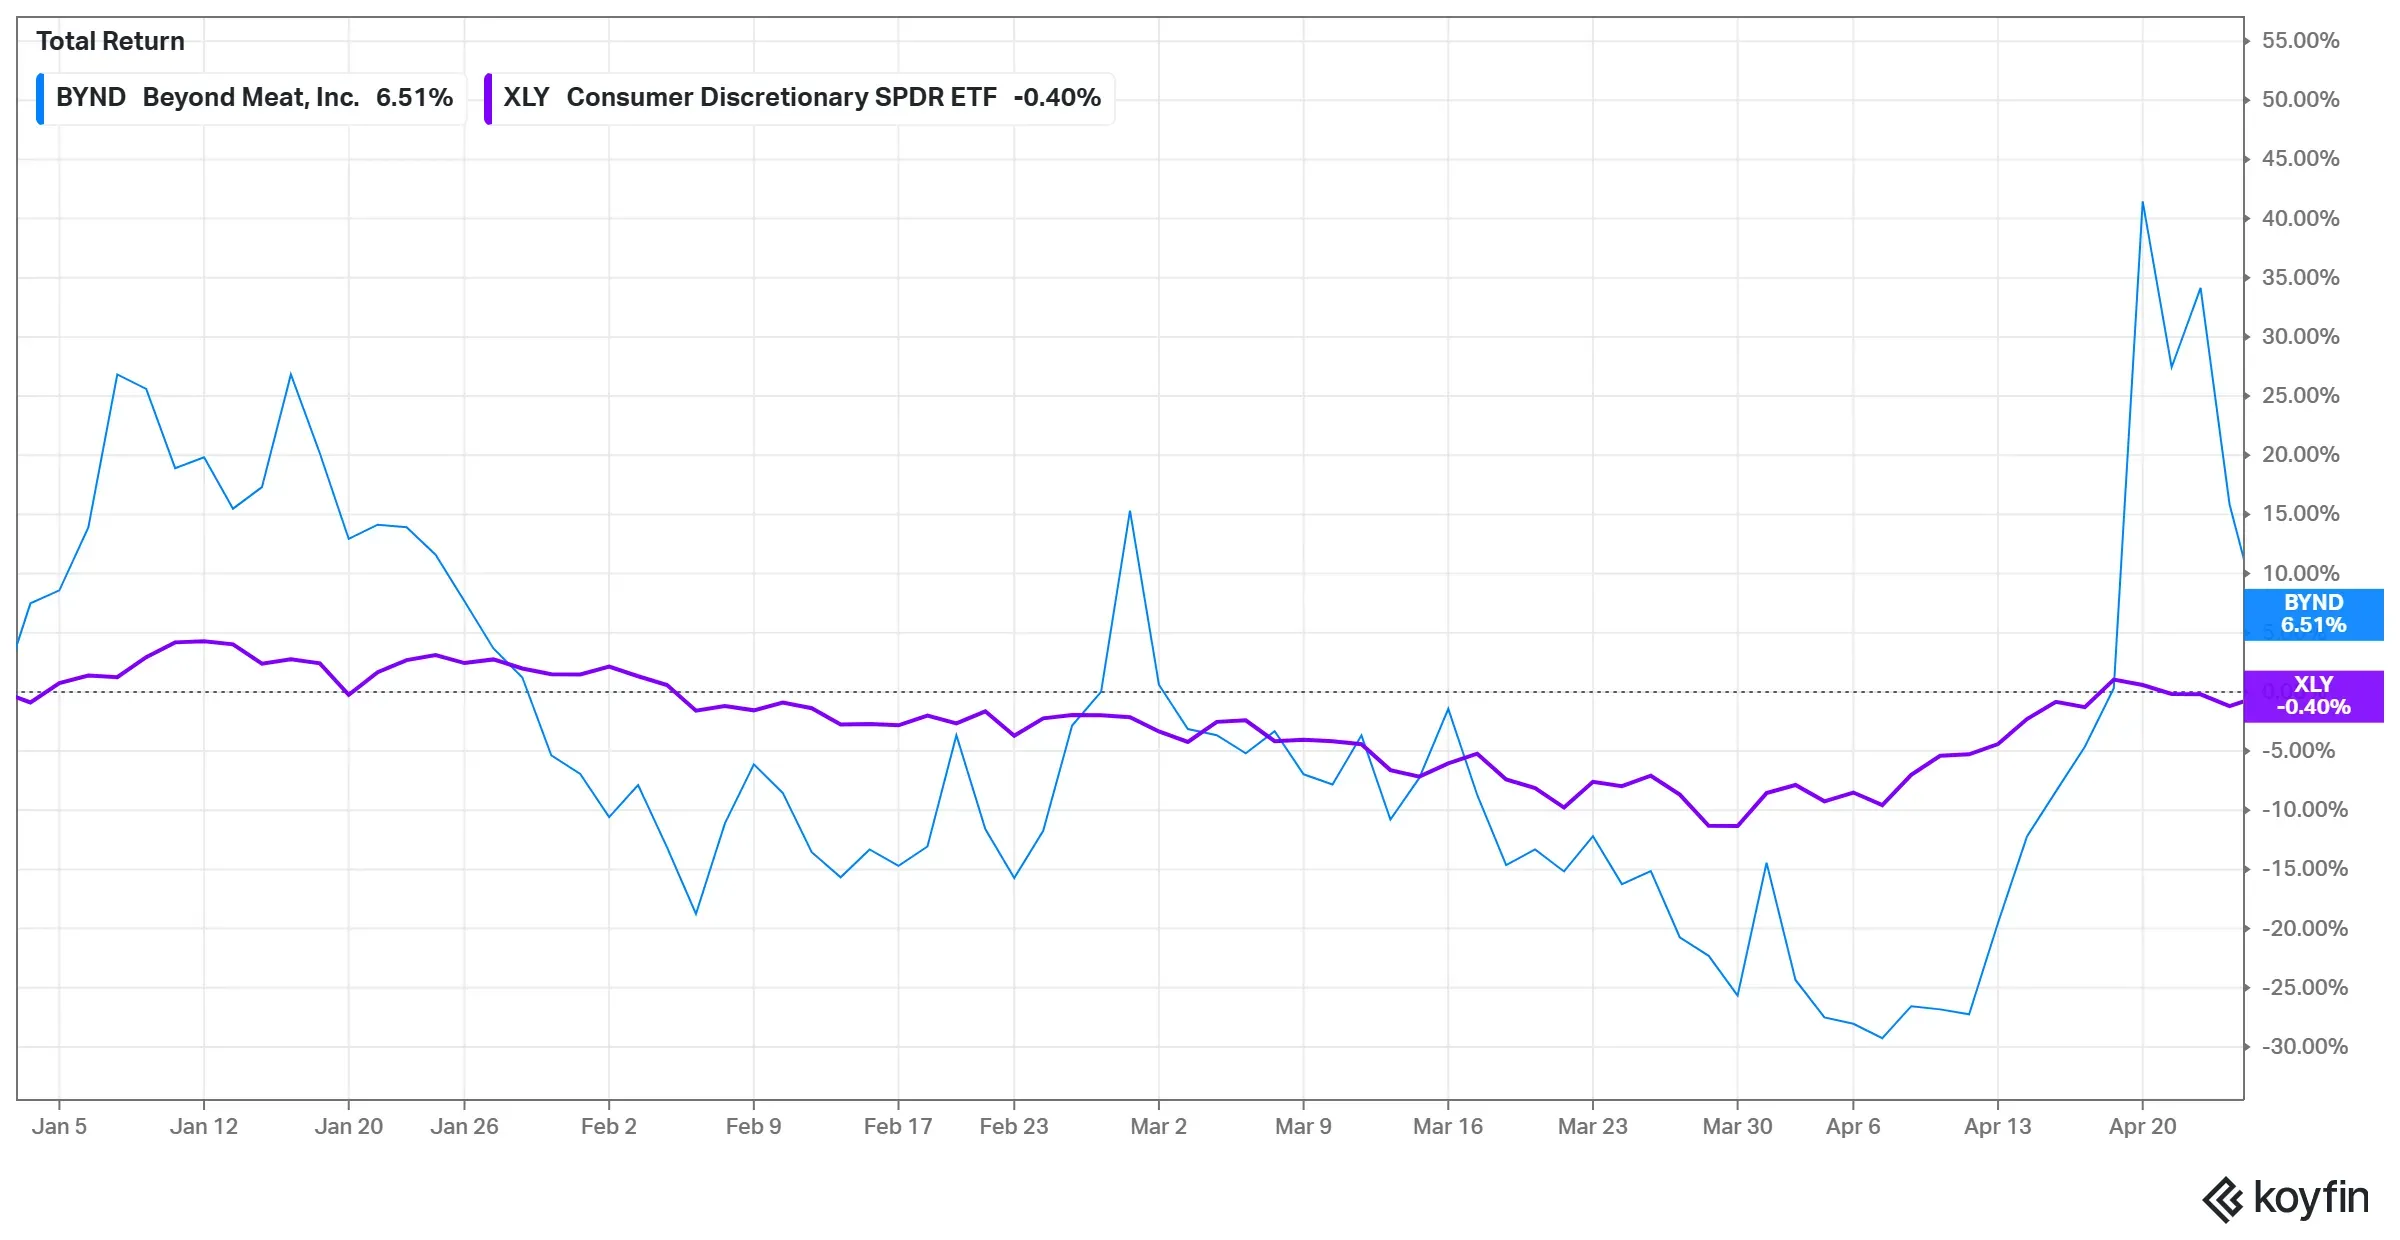Screen dimensions: 2400x1240
Task: Click the -5.00% y-axis label
Action: [x=2299, y=751]
